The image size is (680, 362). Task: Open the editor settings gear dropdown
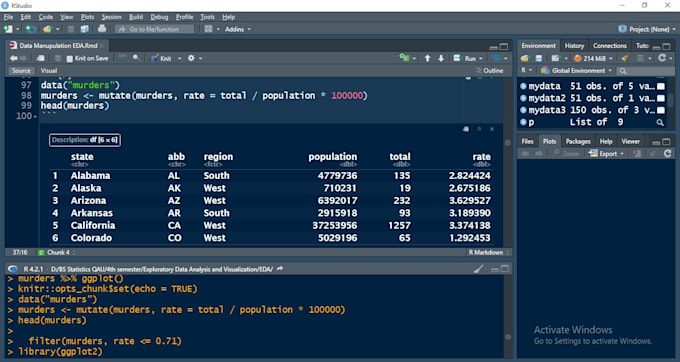pyautogui.click(x=194, y=58)
